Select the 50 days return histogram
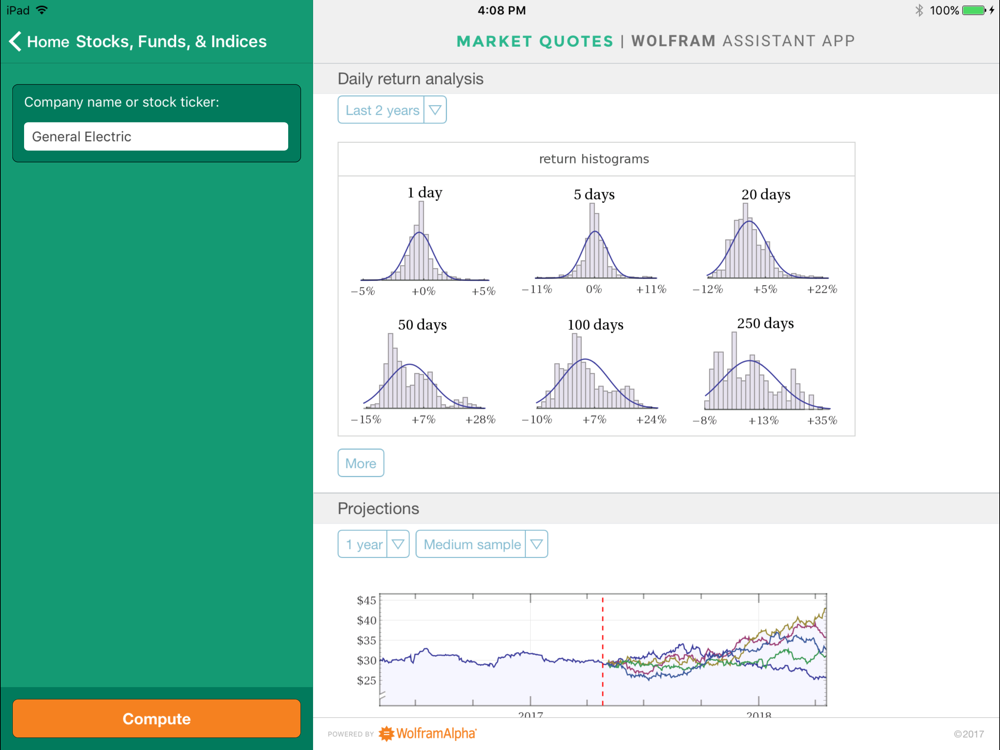Screen dimensions: 1000x750 pos(423,371)
